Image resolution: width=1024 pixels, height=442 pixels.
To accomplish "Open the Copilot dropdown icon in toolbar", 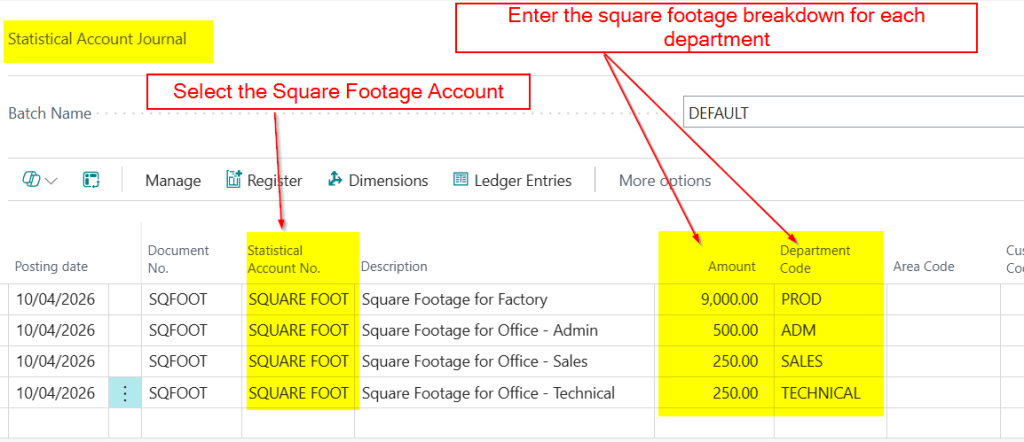I will [39, 180].
